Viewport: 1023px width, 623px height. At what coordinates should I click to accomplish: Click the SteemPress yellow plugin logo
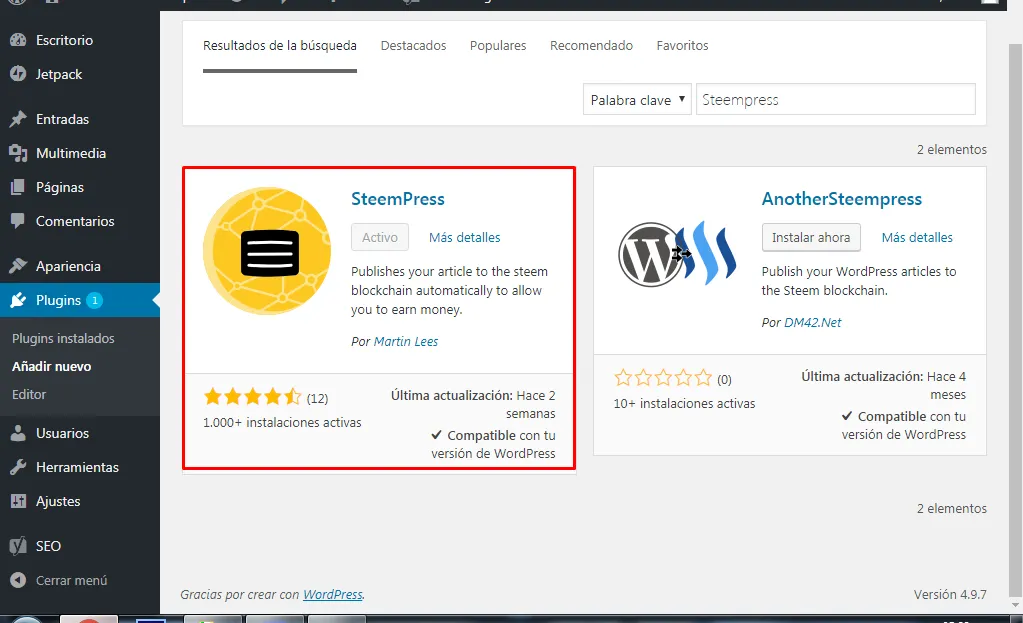click(x=267, y=251)
